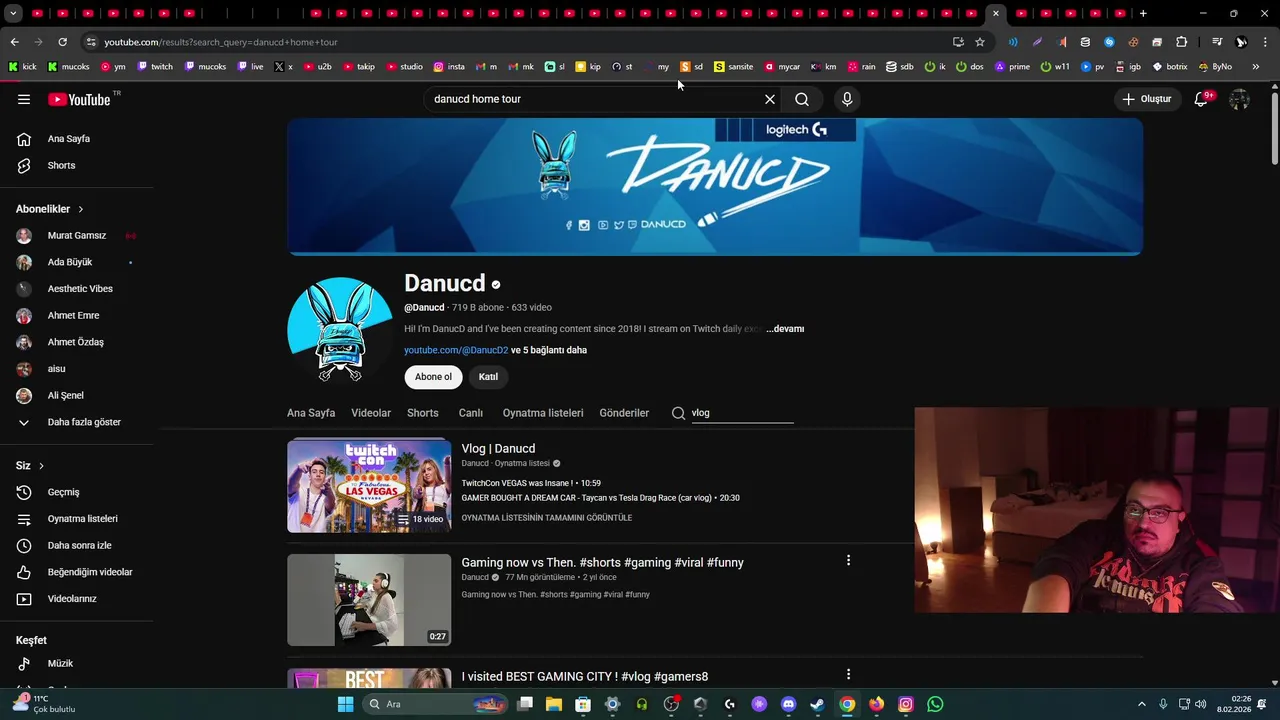Open the insta bookmark
The height and width of the screenshot is (720, 1280).
[449, 67]
